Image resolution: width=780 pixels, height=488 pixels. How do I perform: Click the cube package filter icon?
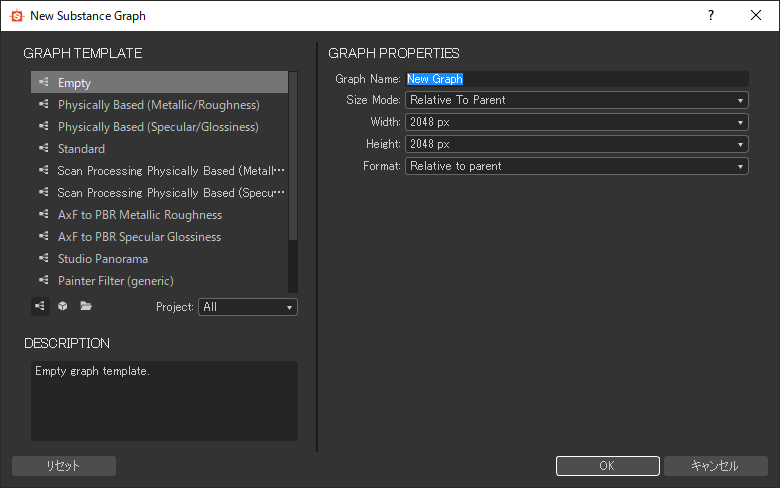pyautogui.click(x=63, y=306)
